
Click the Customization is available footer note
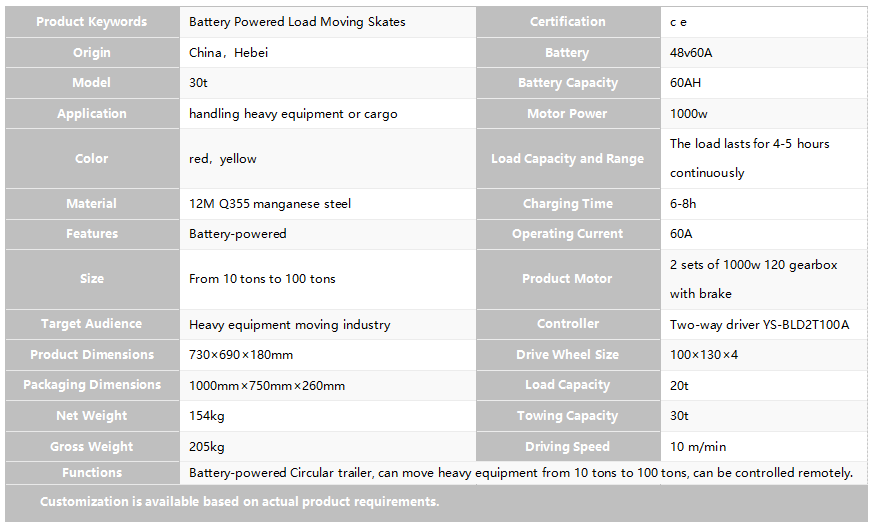pos(240,502)
